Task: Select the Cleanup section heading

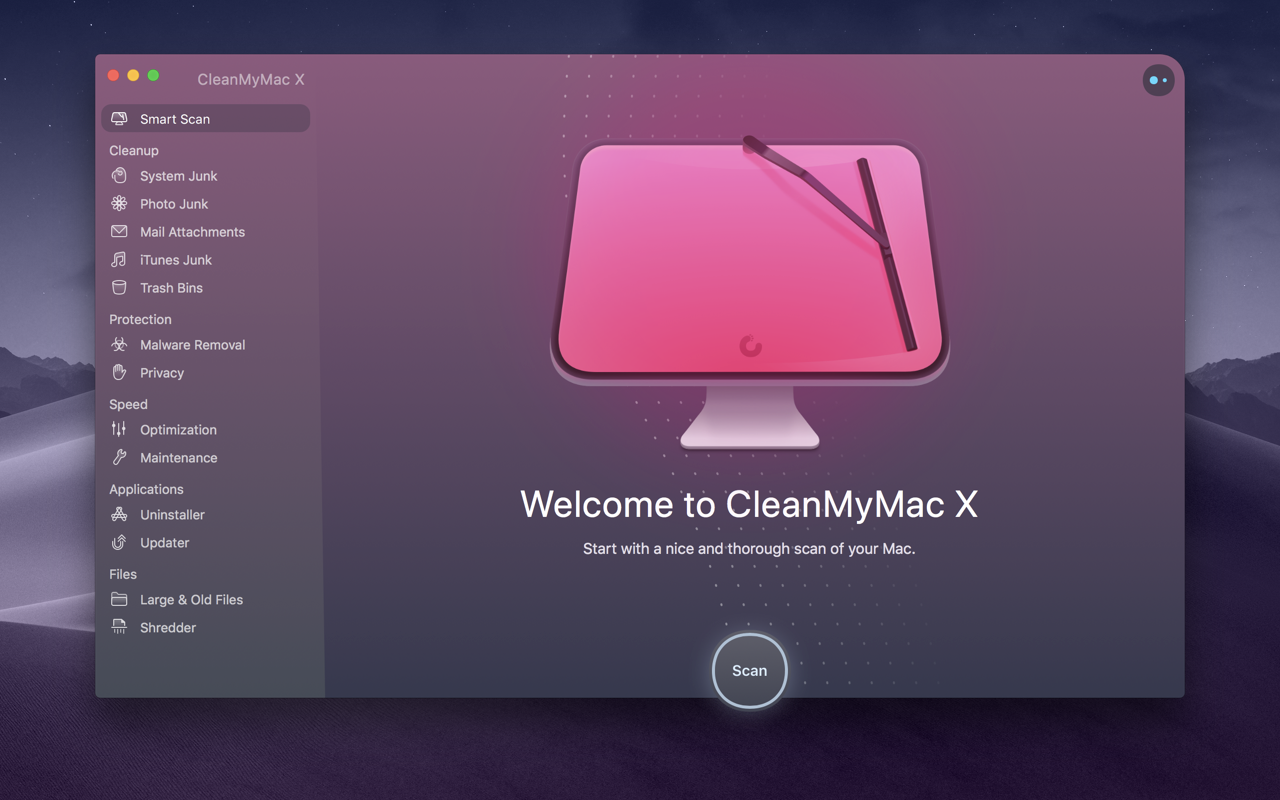Action: click(x=133, y=150)
